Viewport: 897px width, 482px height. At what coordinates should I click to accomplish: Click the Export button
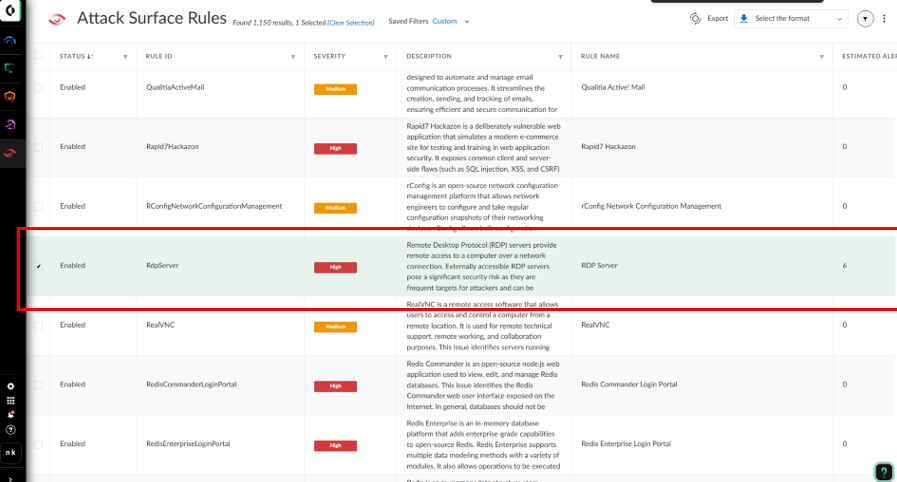coord(709,19)
